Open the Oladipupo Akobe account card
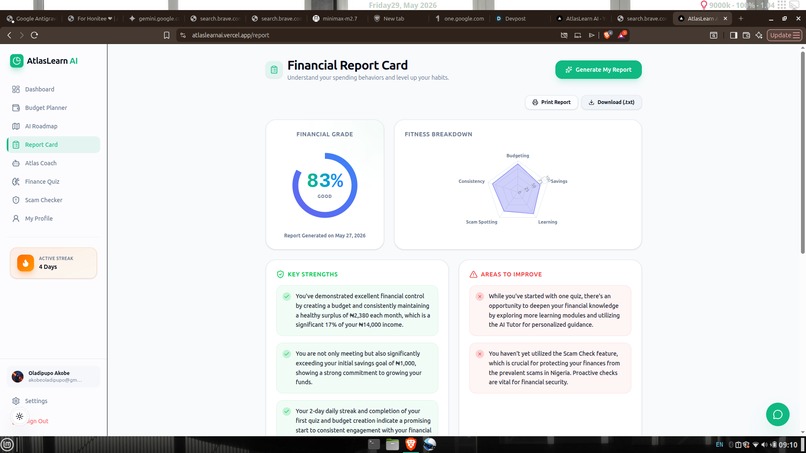This screenshot has width=806, height=453. click(53, 376)
